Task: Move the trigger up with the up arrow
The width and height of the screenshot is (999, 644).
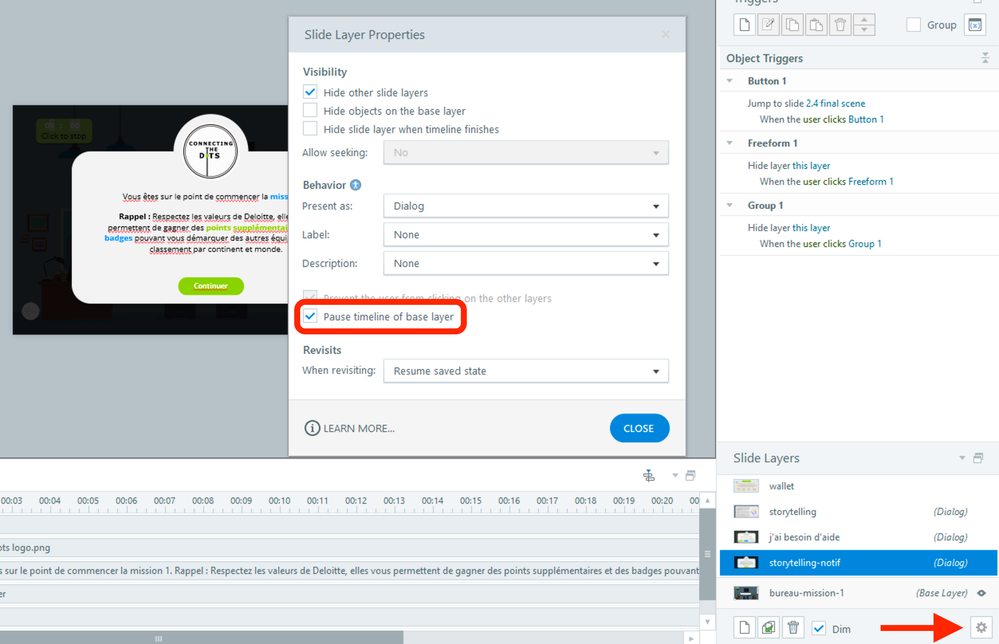Action: 864,20
